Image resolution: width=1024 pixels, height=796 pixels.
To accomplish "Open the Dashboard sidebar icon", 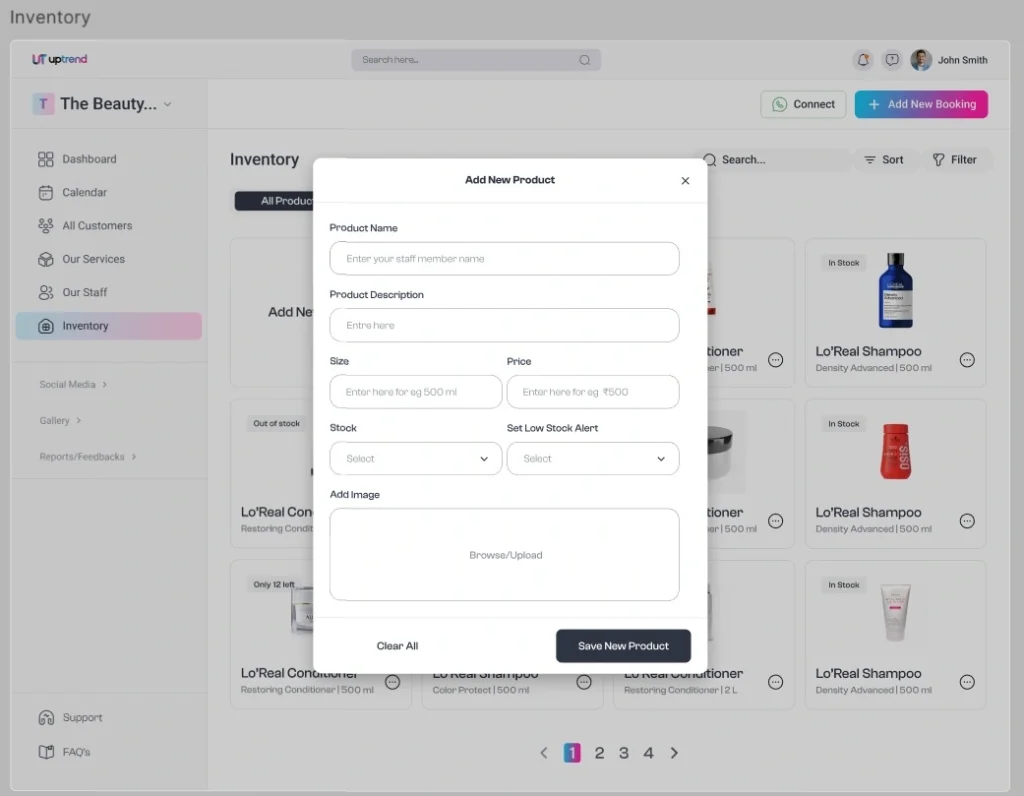I will click(x=47, y=158).
